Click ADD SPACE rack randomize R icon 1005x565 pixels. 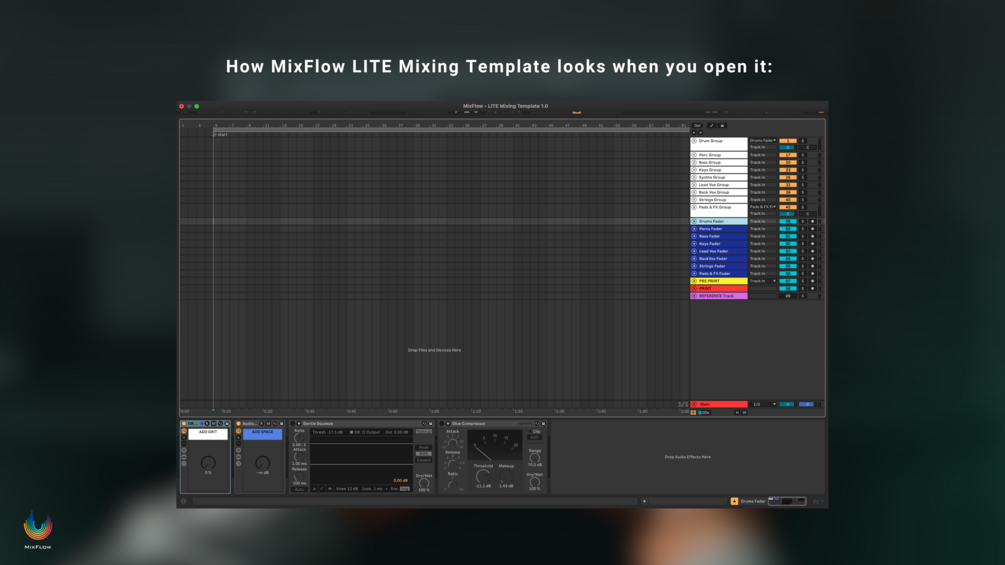(262, 423)
